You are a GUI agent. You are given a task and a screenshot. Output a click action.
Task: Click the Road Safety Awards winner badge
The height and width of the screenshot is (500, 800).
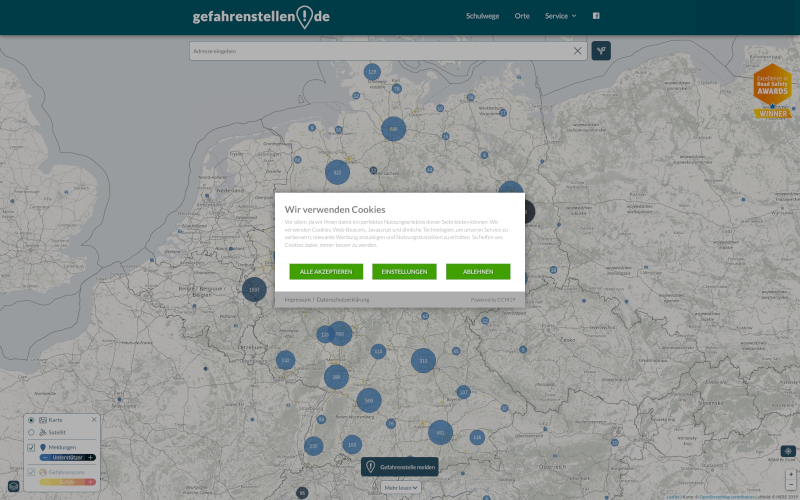tap(772, 93)
